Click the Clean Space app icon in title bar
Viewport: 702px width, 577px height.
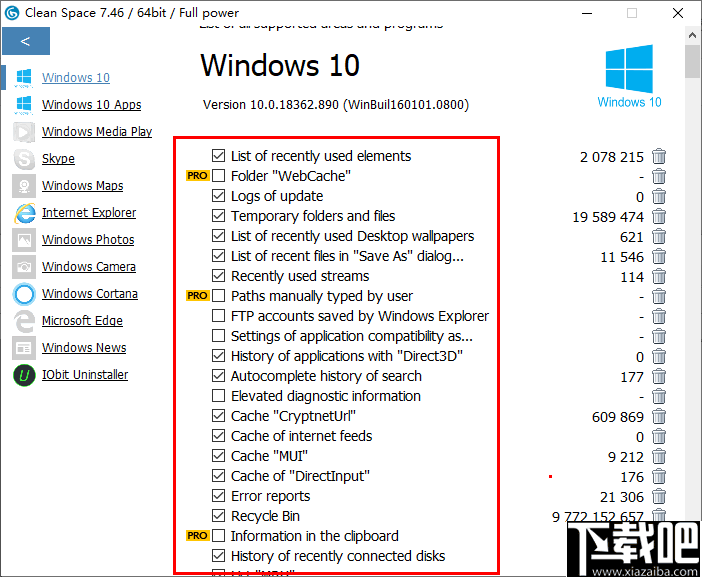point(12,13)
